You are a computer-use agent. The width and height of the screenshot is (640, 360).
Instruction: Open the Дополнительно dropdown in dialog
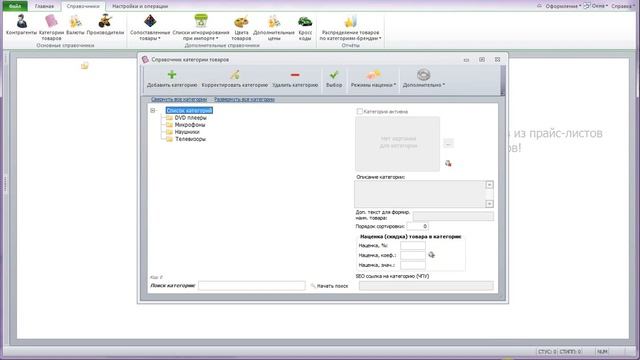point(424,79)
